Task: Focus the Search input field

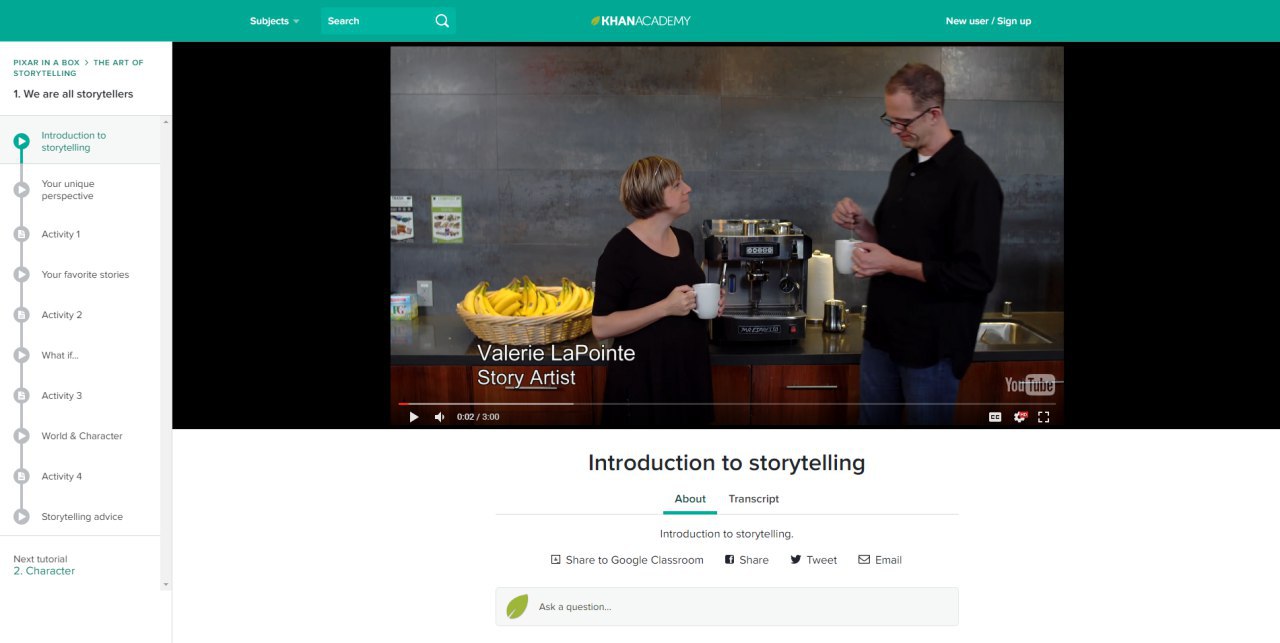Action: click(388, 21)
